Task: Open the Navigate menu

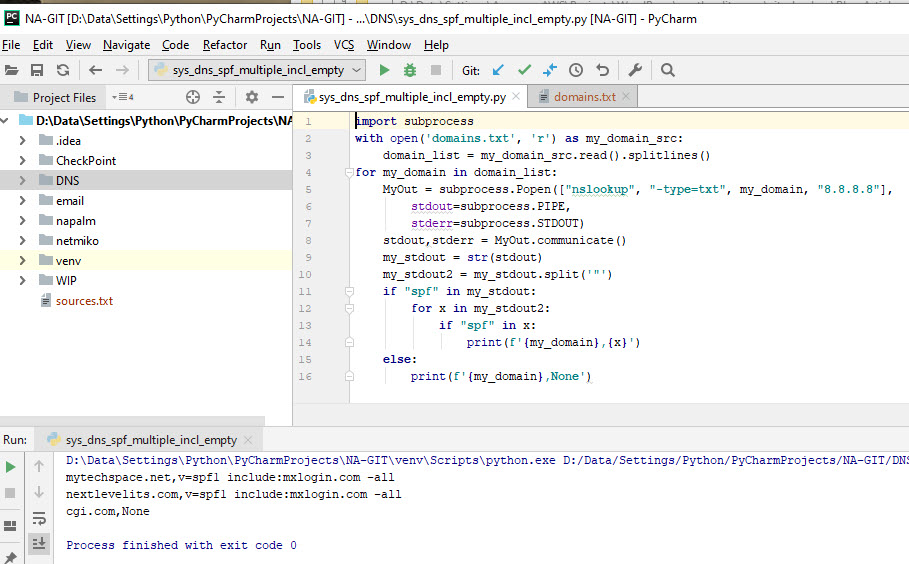Action: pos(126,45)
